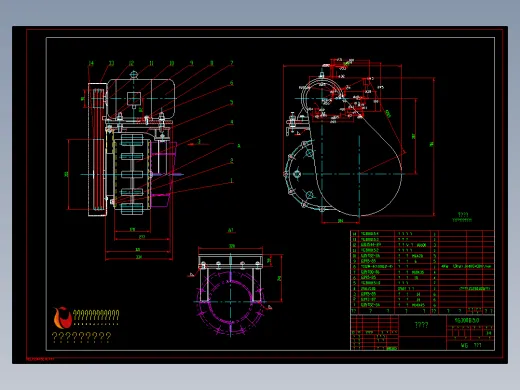Select the '????' note above the parts list

pos(463,214)
